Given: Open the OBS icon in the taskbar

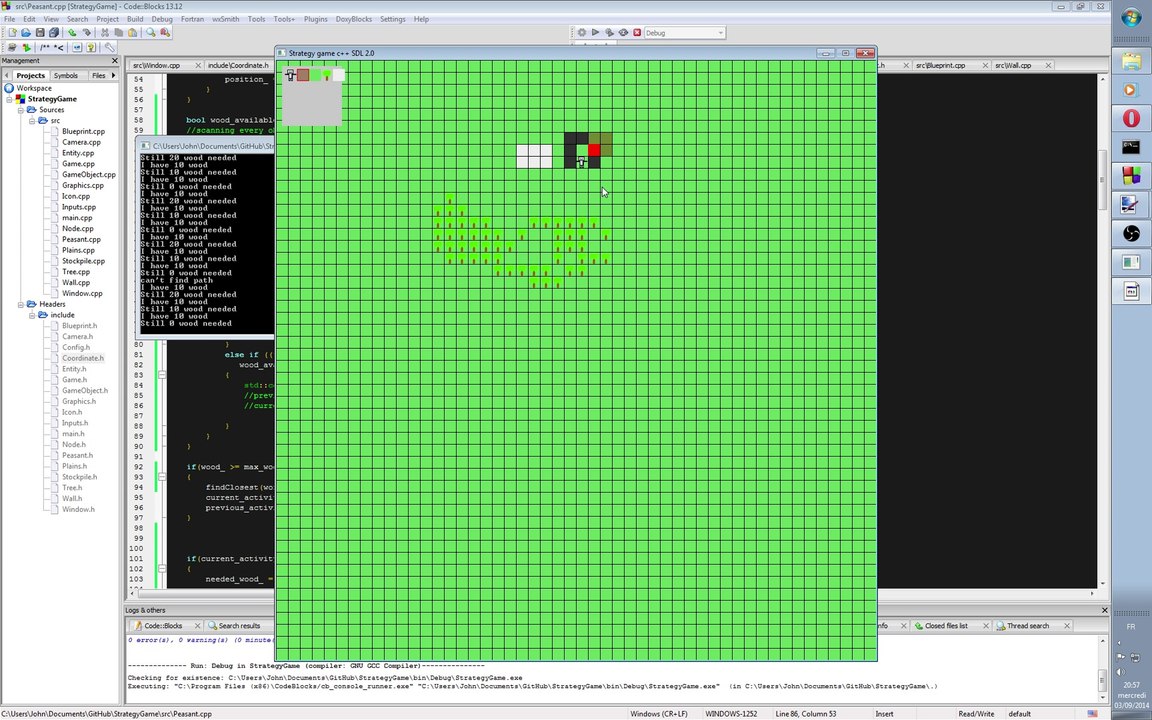Looking at the screenshot, I should (1131, 234).
